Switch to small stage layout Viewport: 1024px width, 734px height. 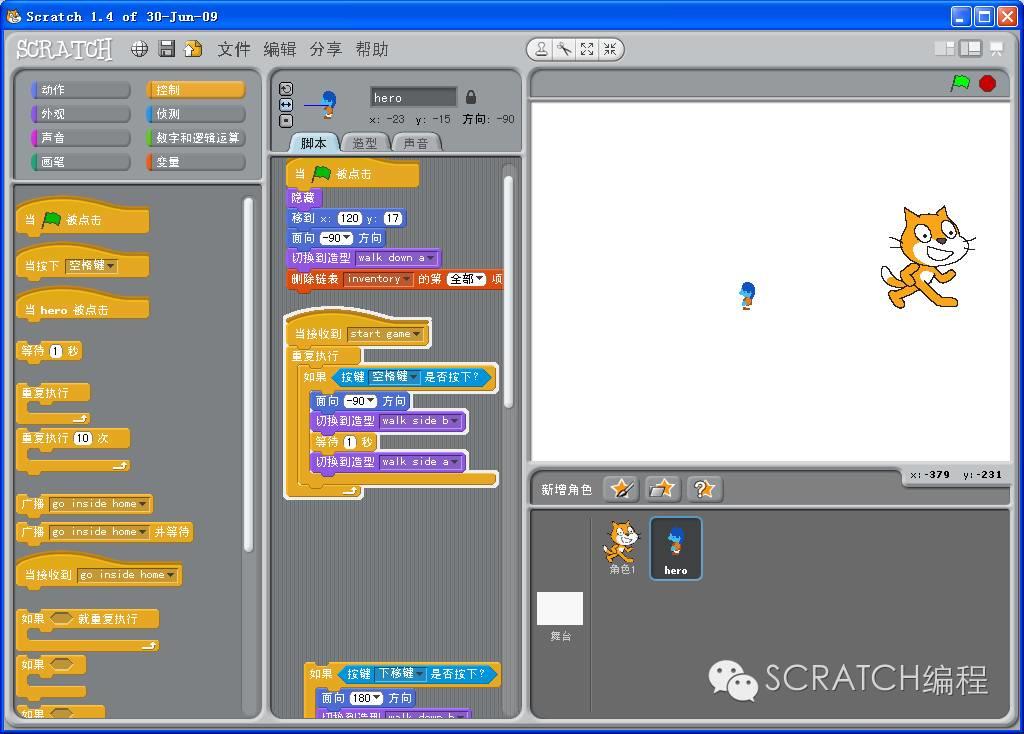944,49
